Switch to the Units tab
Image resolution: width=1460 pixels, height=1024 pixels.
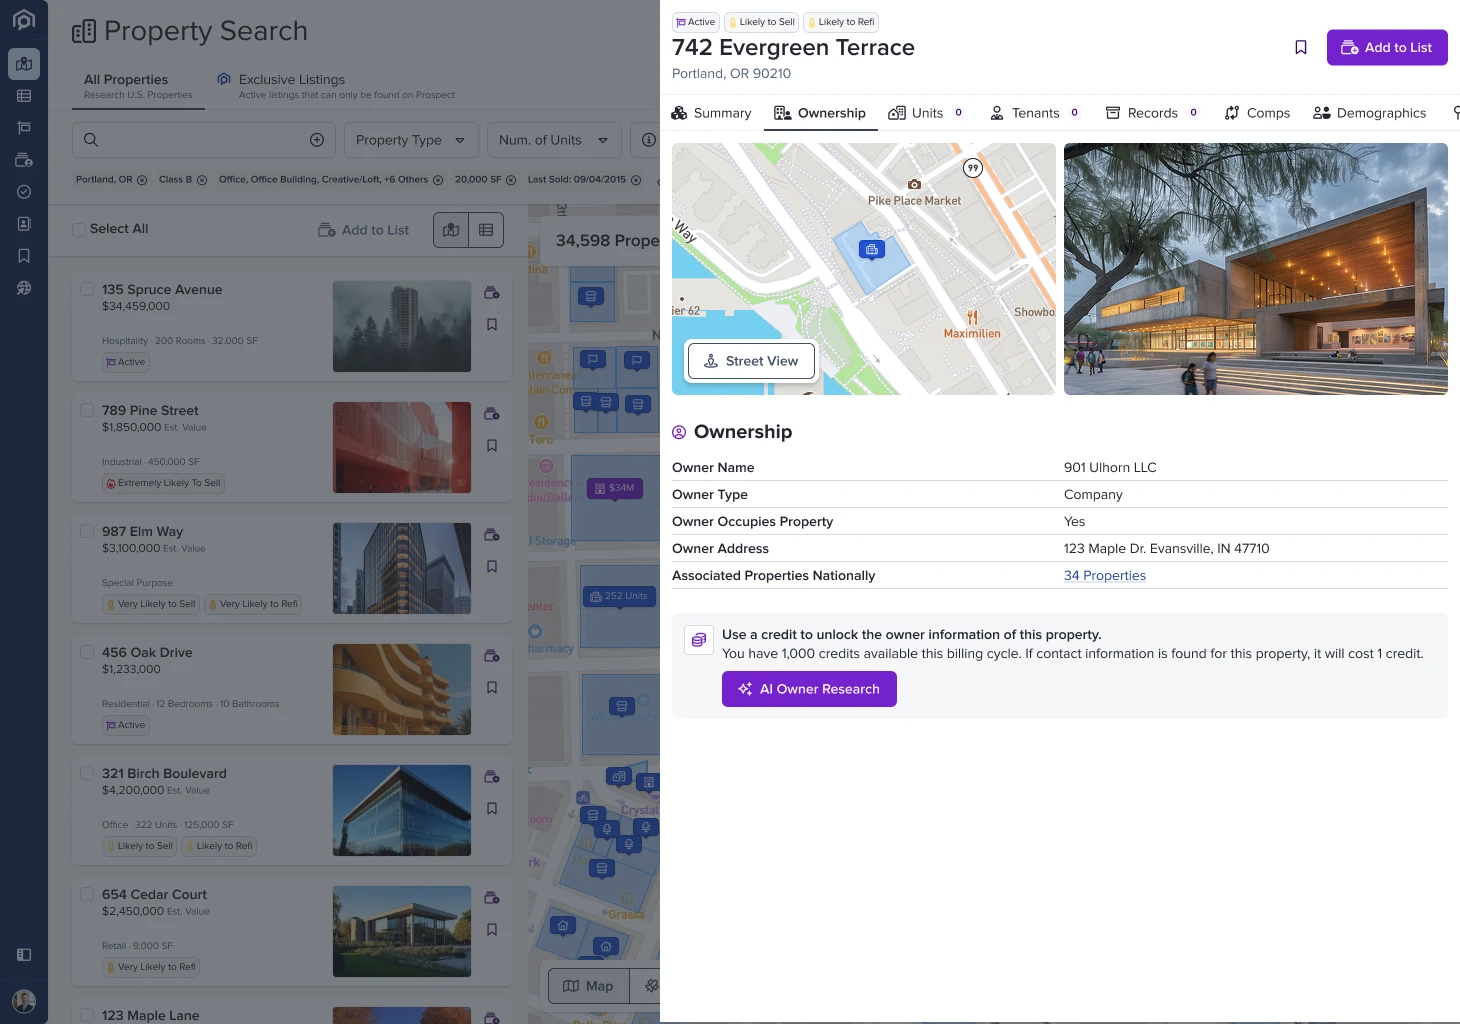926,113
